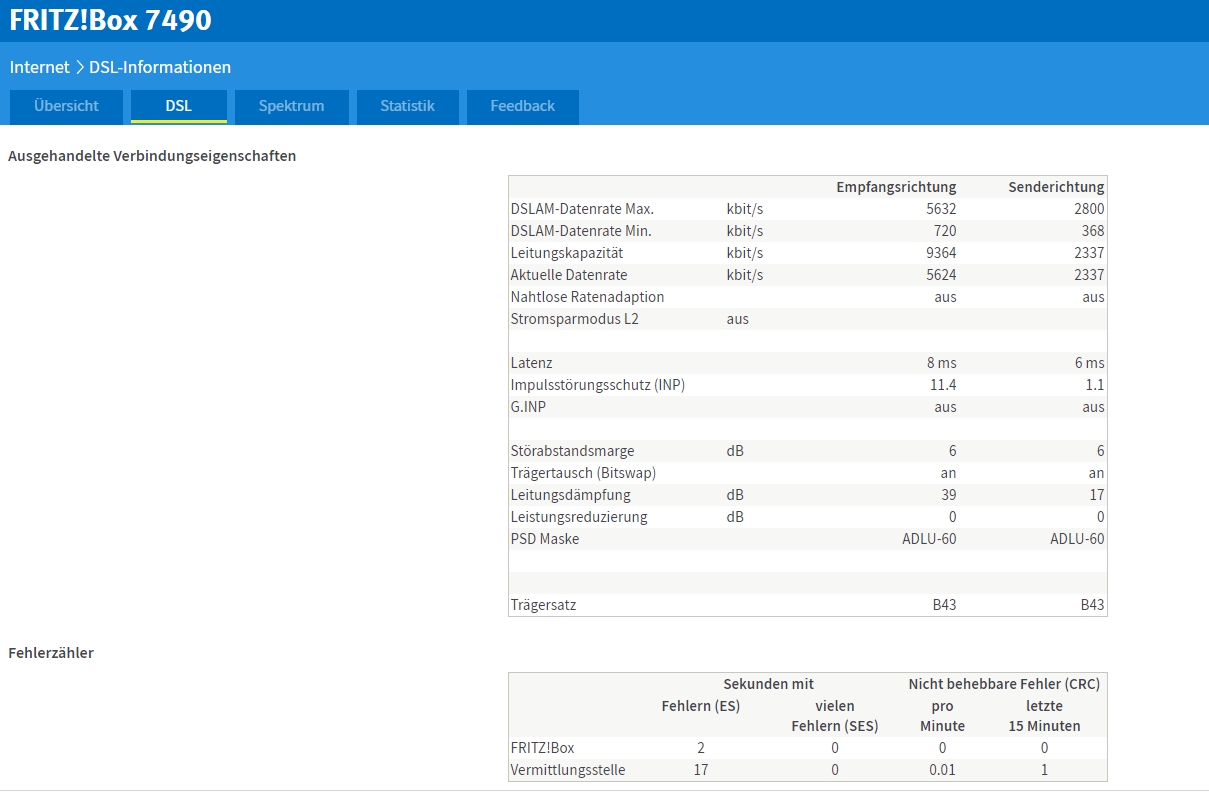This screenshot has width=1209, height=810.
Task: Click the Störabstandsmarge row label
Action: [x=572, y=451]
